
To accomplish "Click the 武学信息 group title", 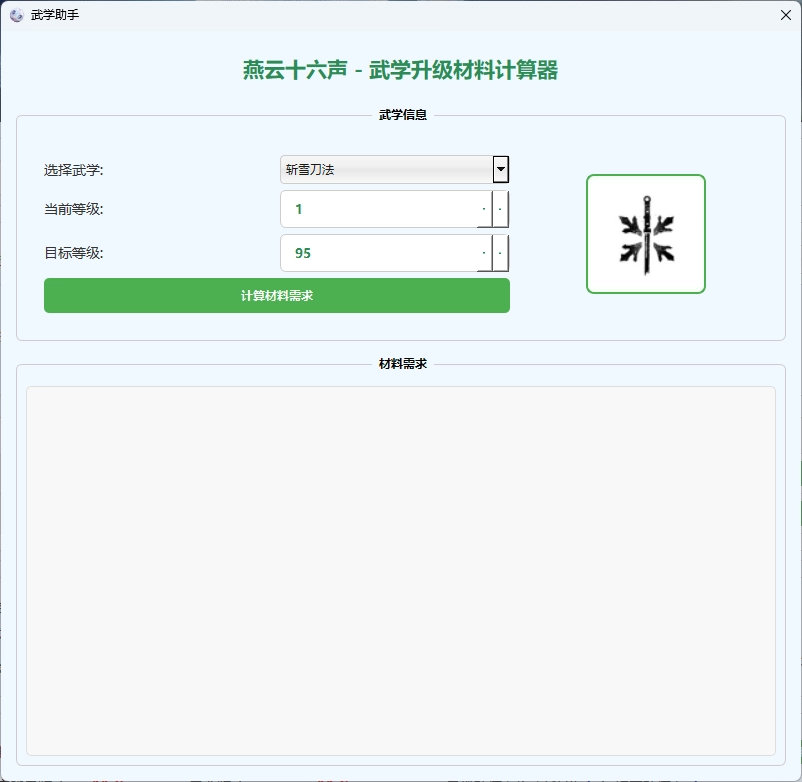I will tap(403, 115).
